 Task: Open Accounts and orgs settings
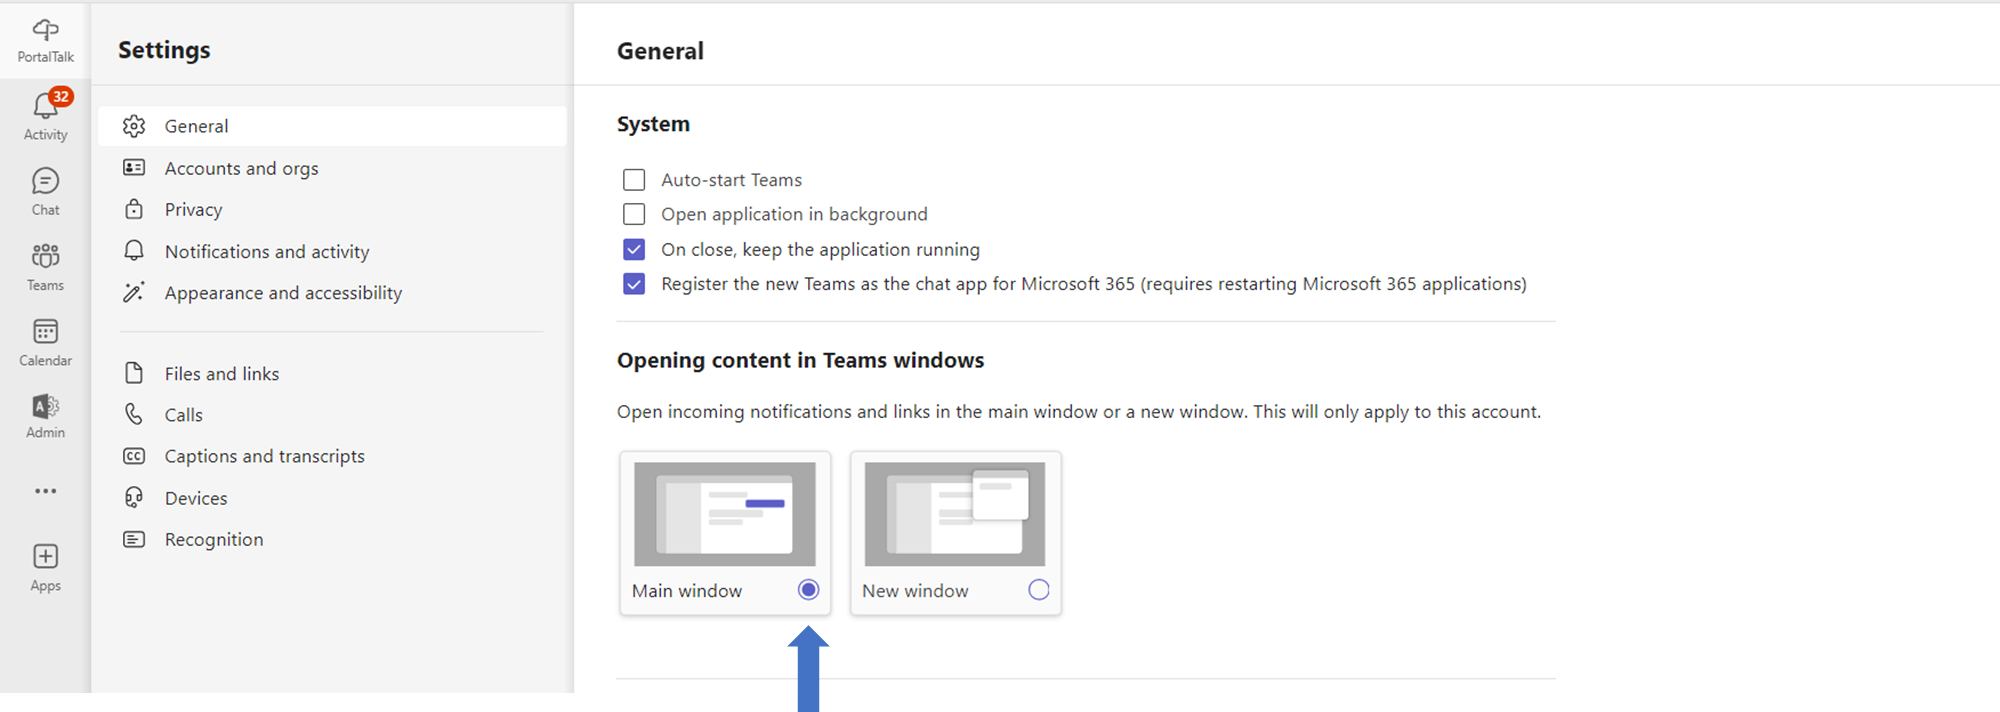click(241, 168)
